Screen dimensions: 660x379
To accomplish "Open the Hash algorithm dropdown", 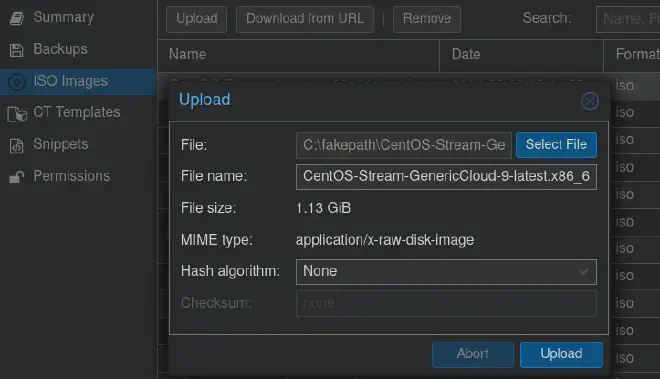I will (446, 272).
